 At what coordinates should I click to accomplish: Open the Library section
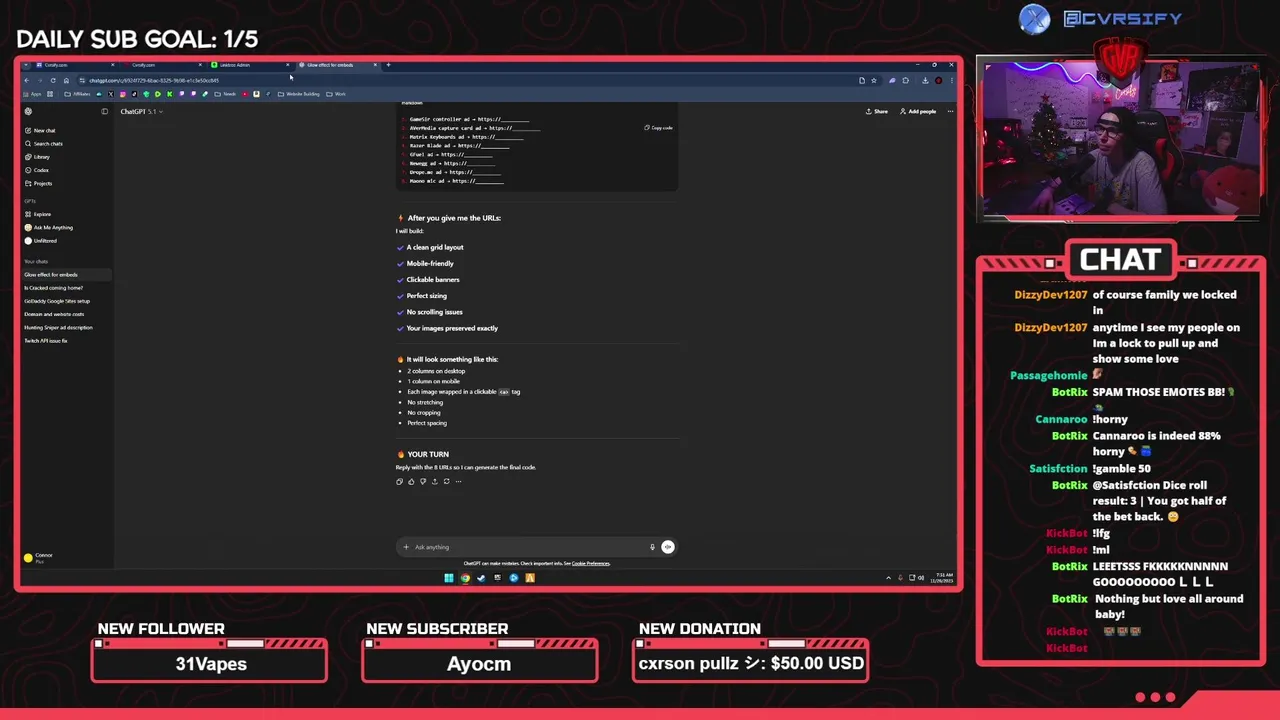(x=38, y=157)
